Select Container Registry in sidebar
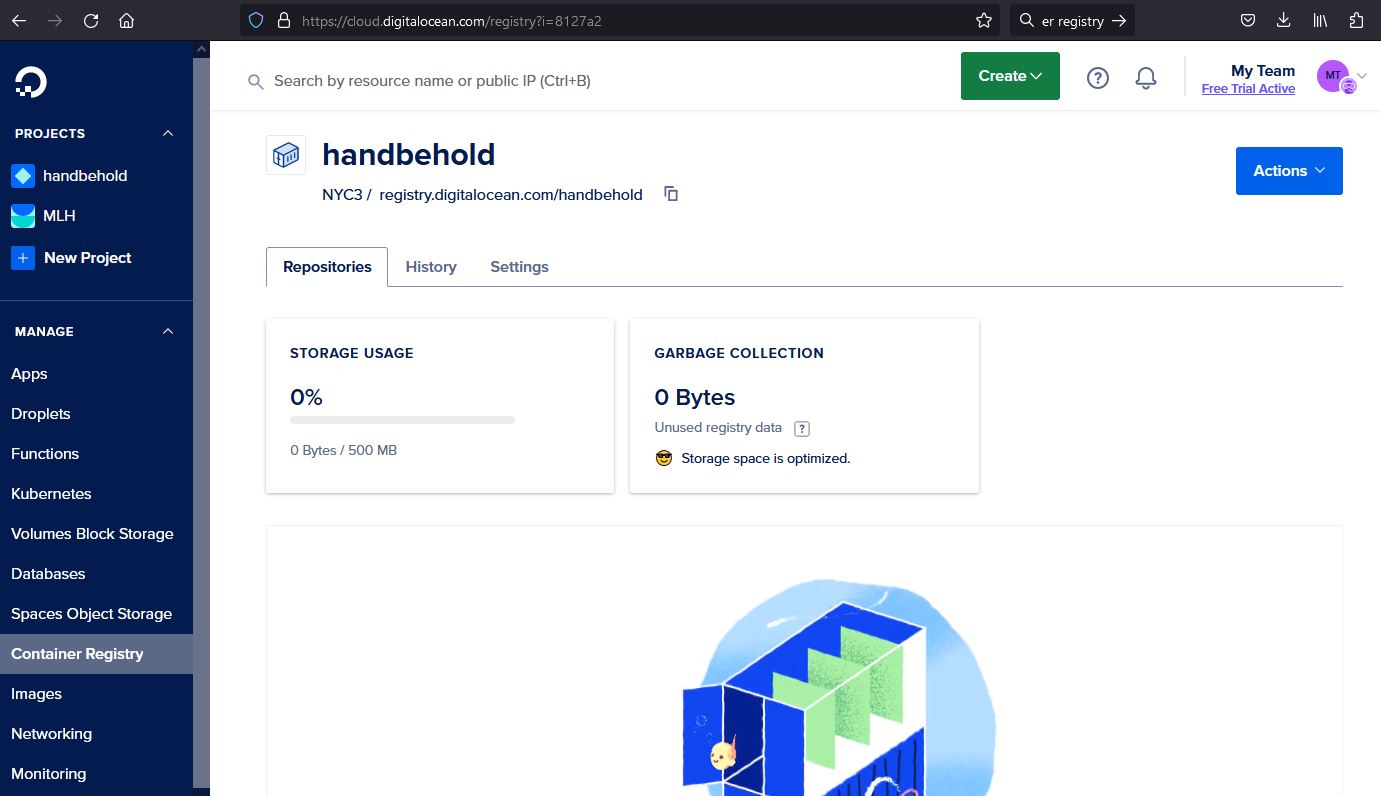 96,654
